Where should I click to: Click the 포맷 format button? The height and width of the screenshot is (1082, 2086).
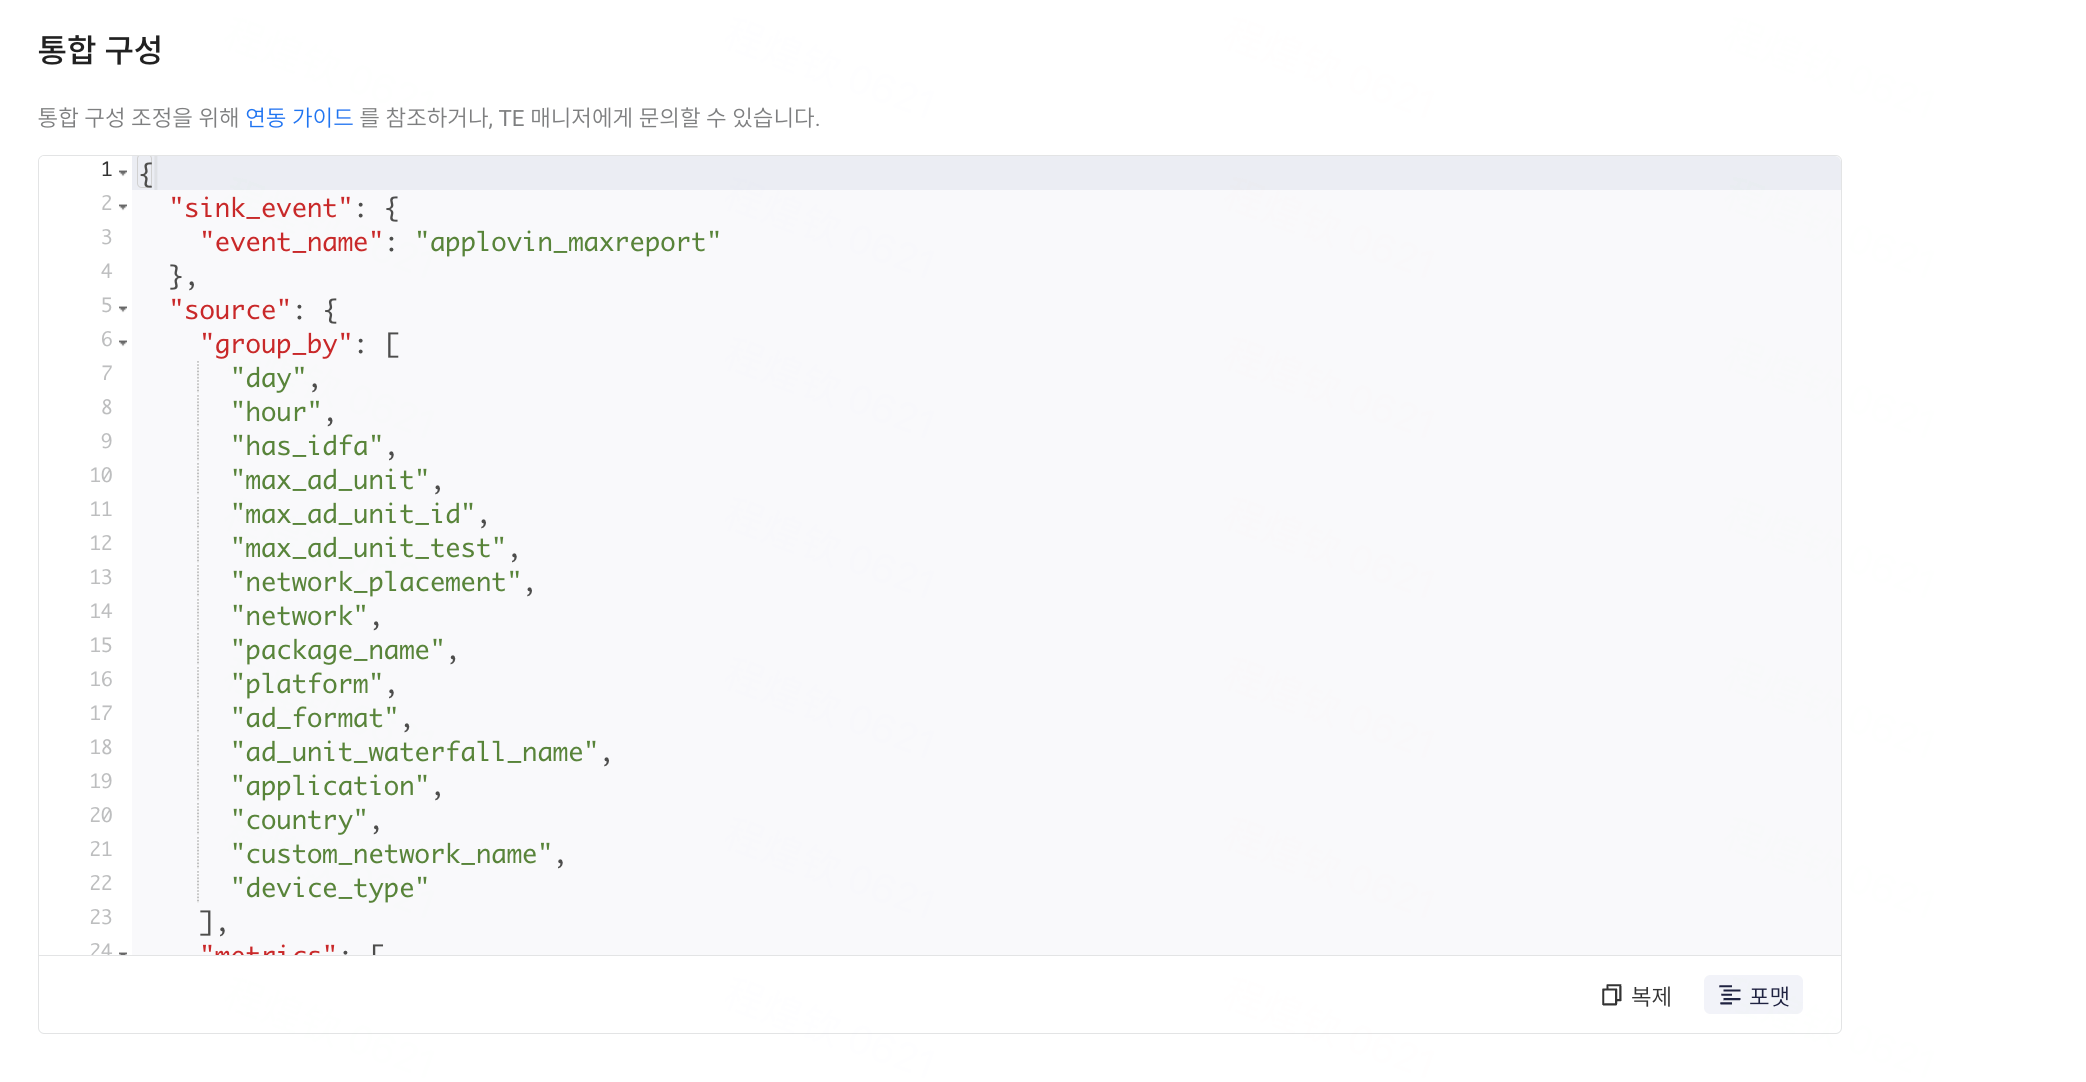1753,995
